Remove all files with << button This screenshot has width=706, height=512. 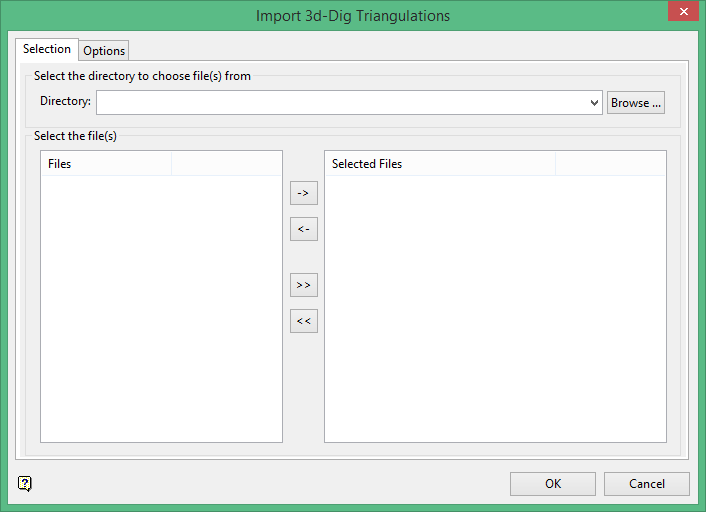303,321
